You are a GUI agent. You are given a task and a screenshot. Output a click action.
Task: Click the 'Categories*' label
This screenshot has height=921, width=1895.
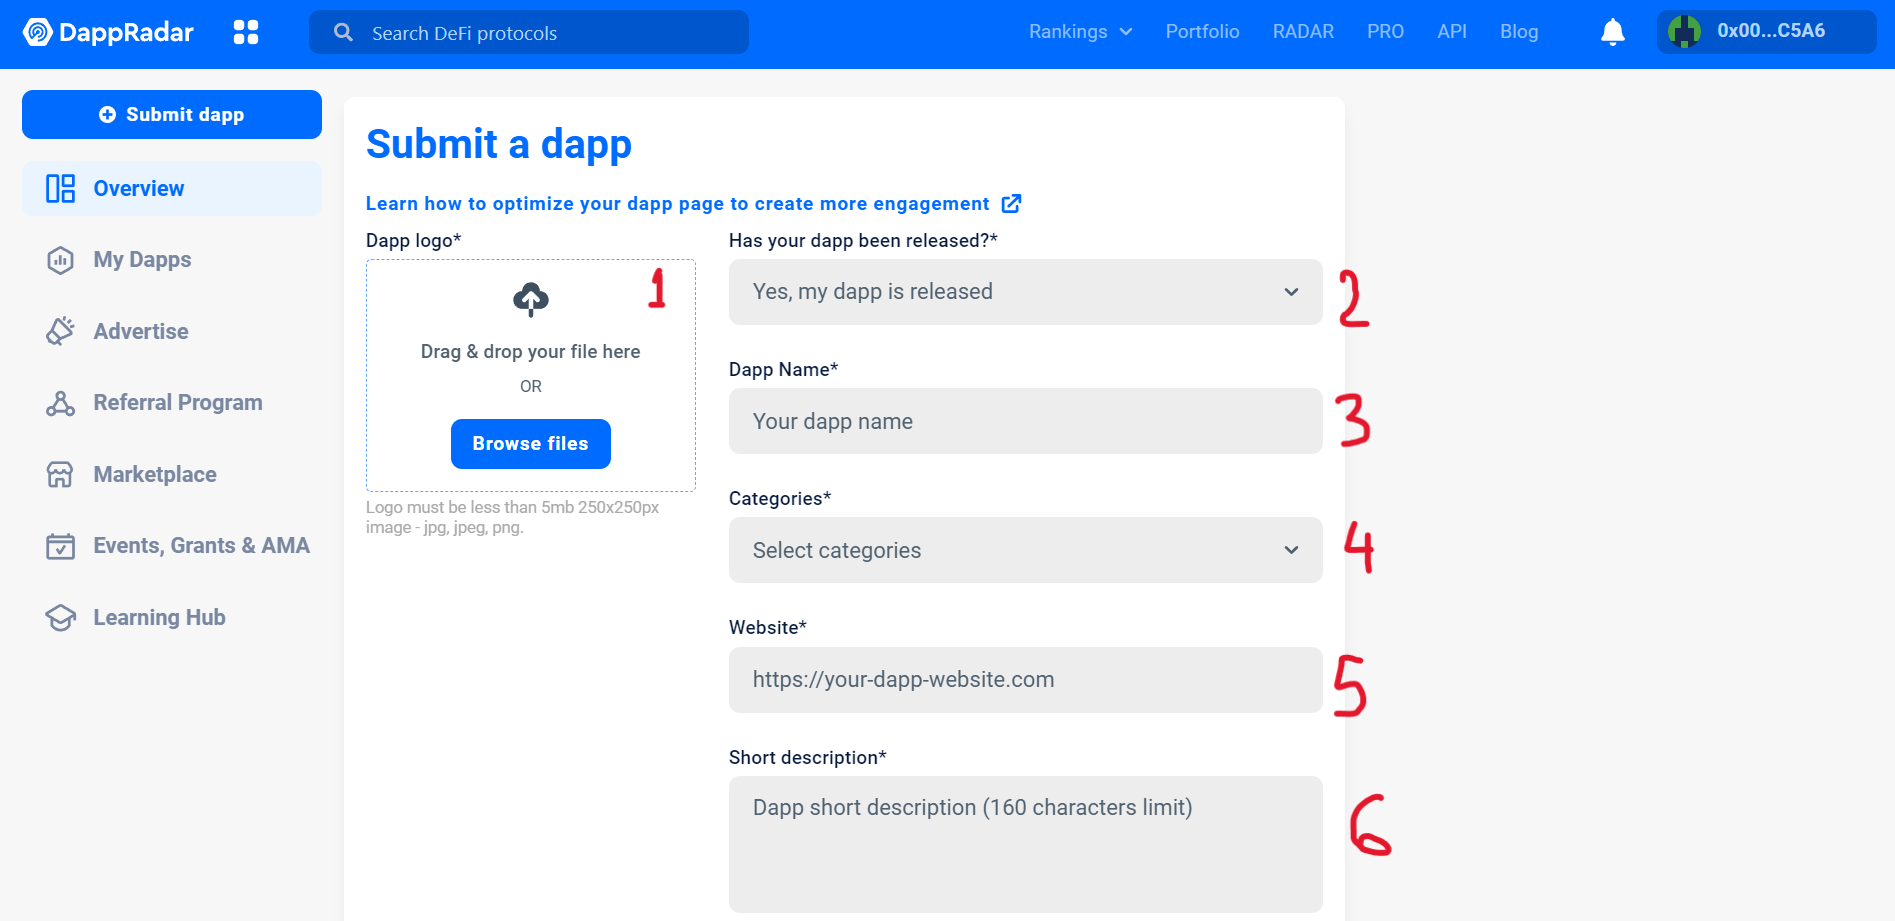(780, 498)
